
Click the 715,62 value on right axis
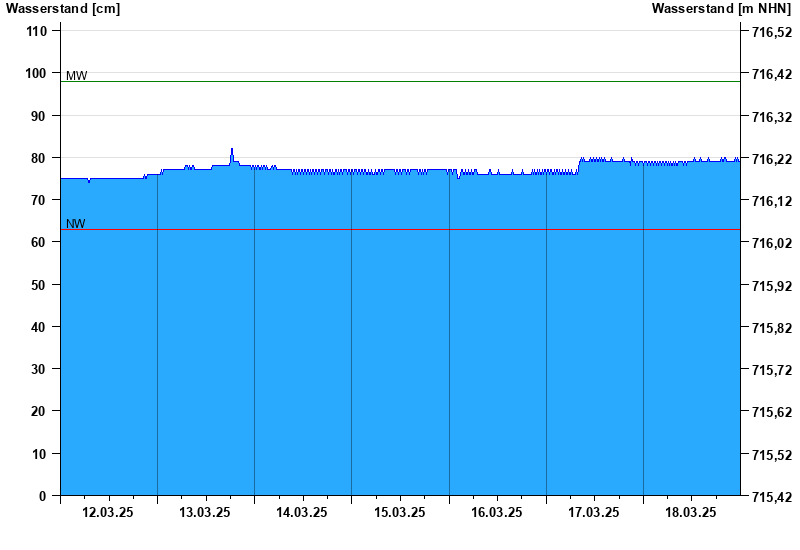click(772, 412)
